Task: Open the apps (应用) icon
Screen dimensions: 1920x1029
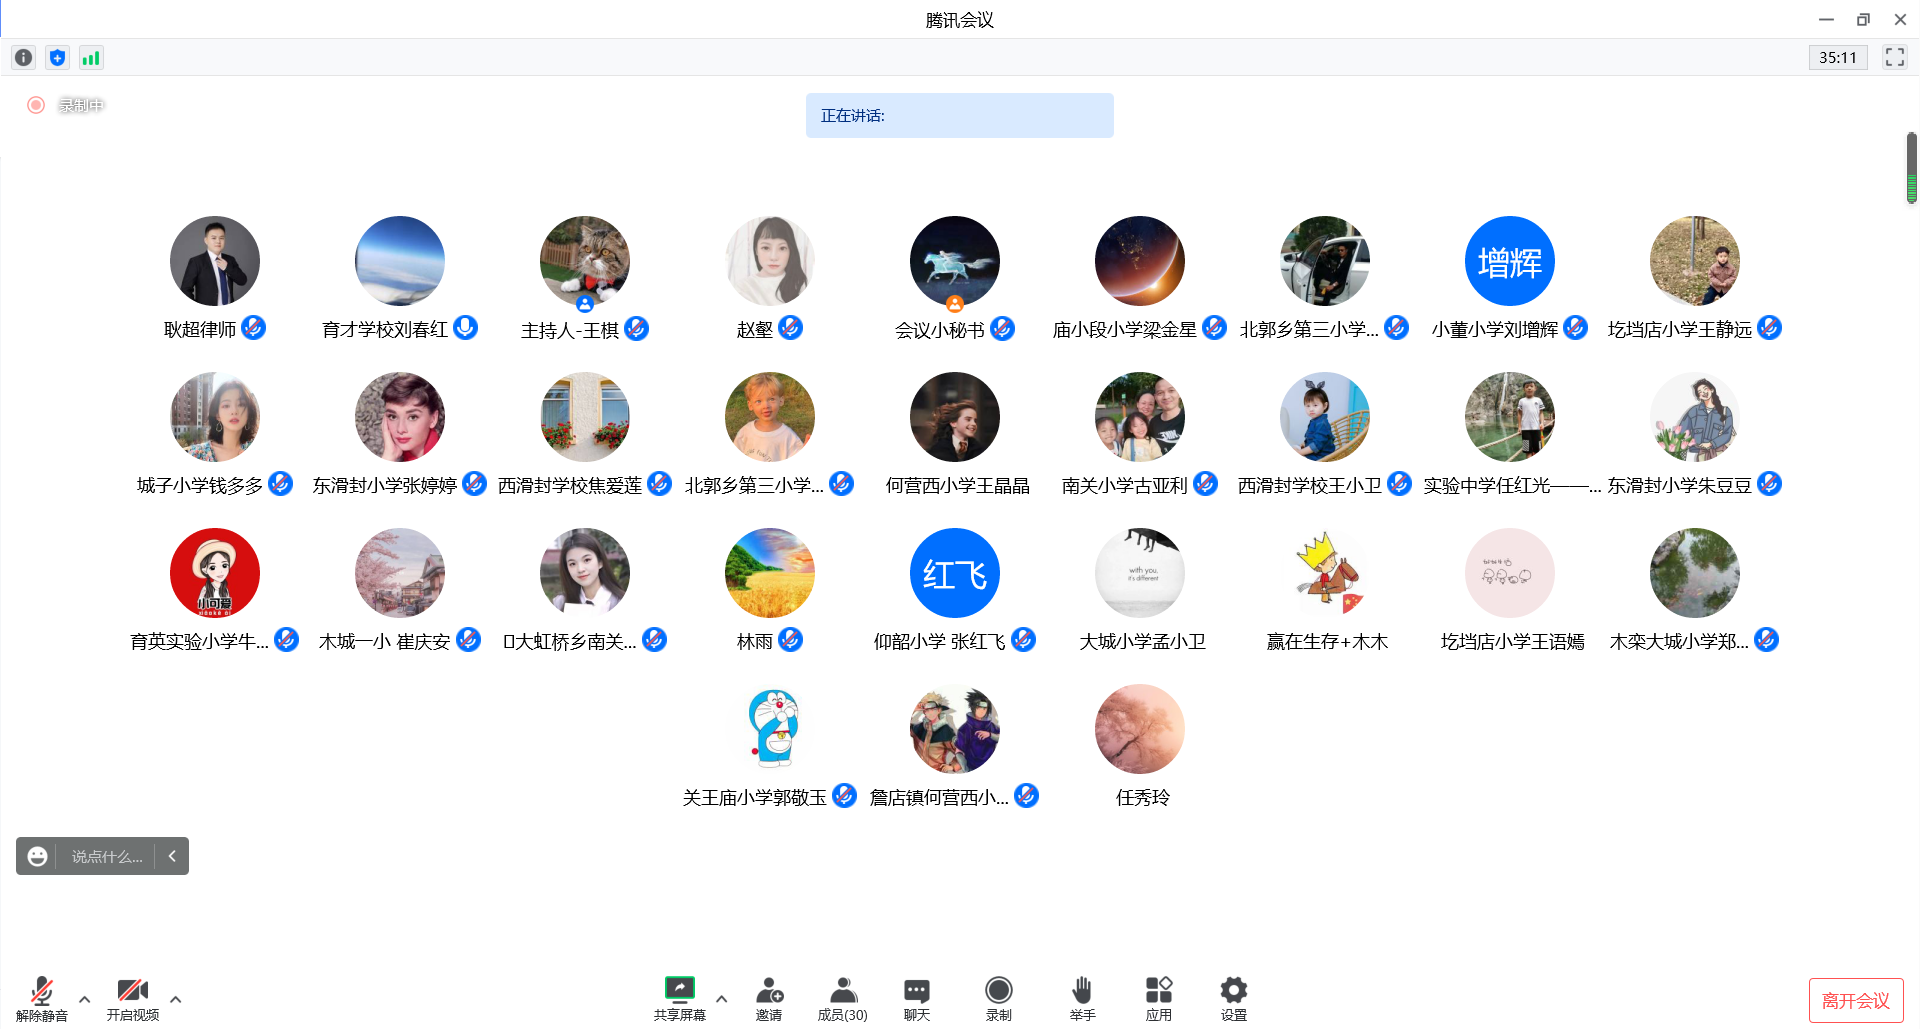Action: pos(1158,998)
